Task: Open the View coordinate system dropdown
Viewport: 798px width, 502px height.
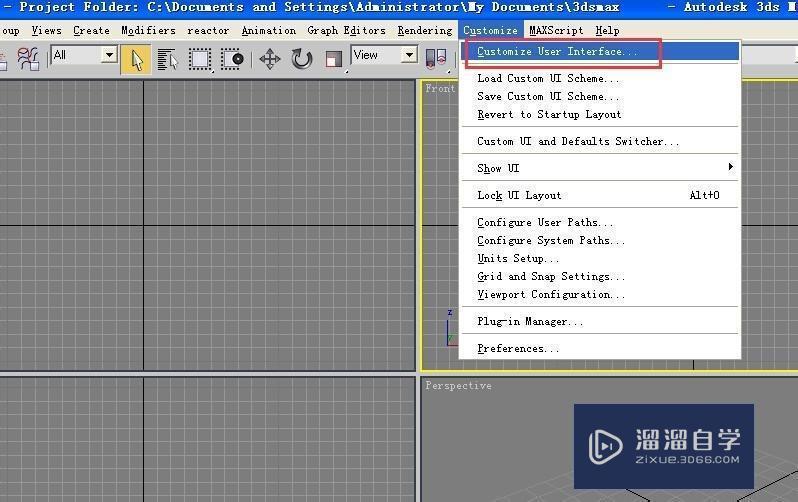Action: pos(409,55)
